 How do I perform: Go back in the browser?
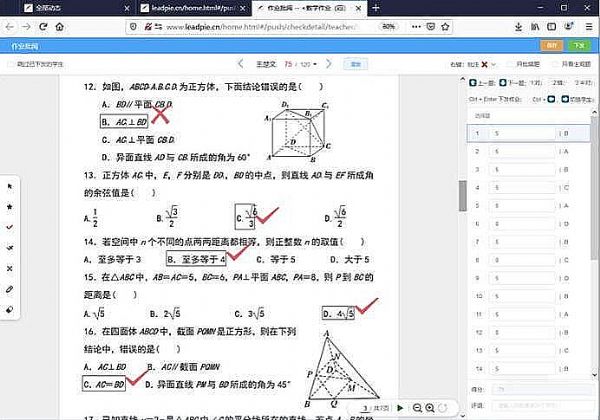coord(10,27)
